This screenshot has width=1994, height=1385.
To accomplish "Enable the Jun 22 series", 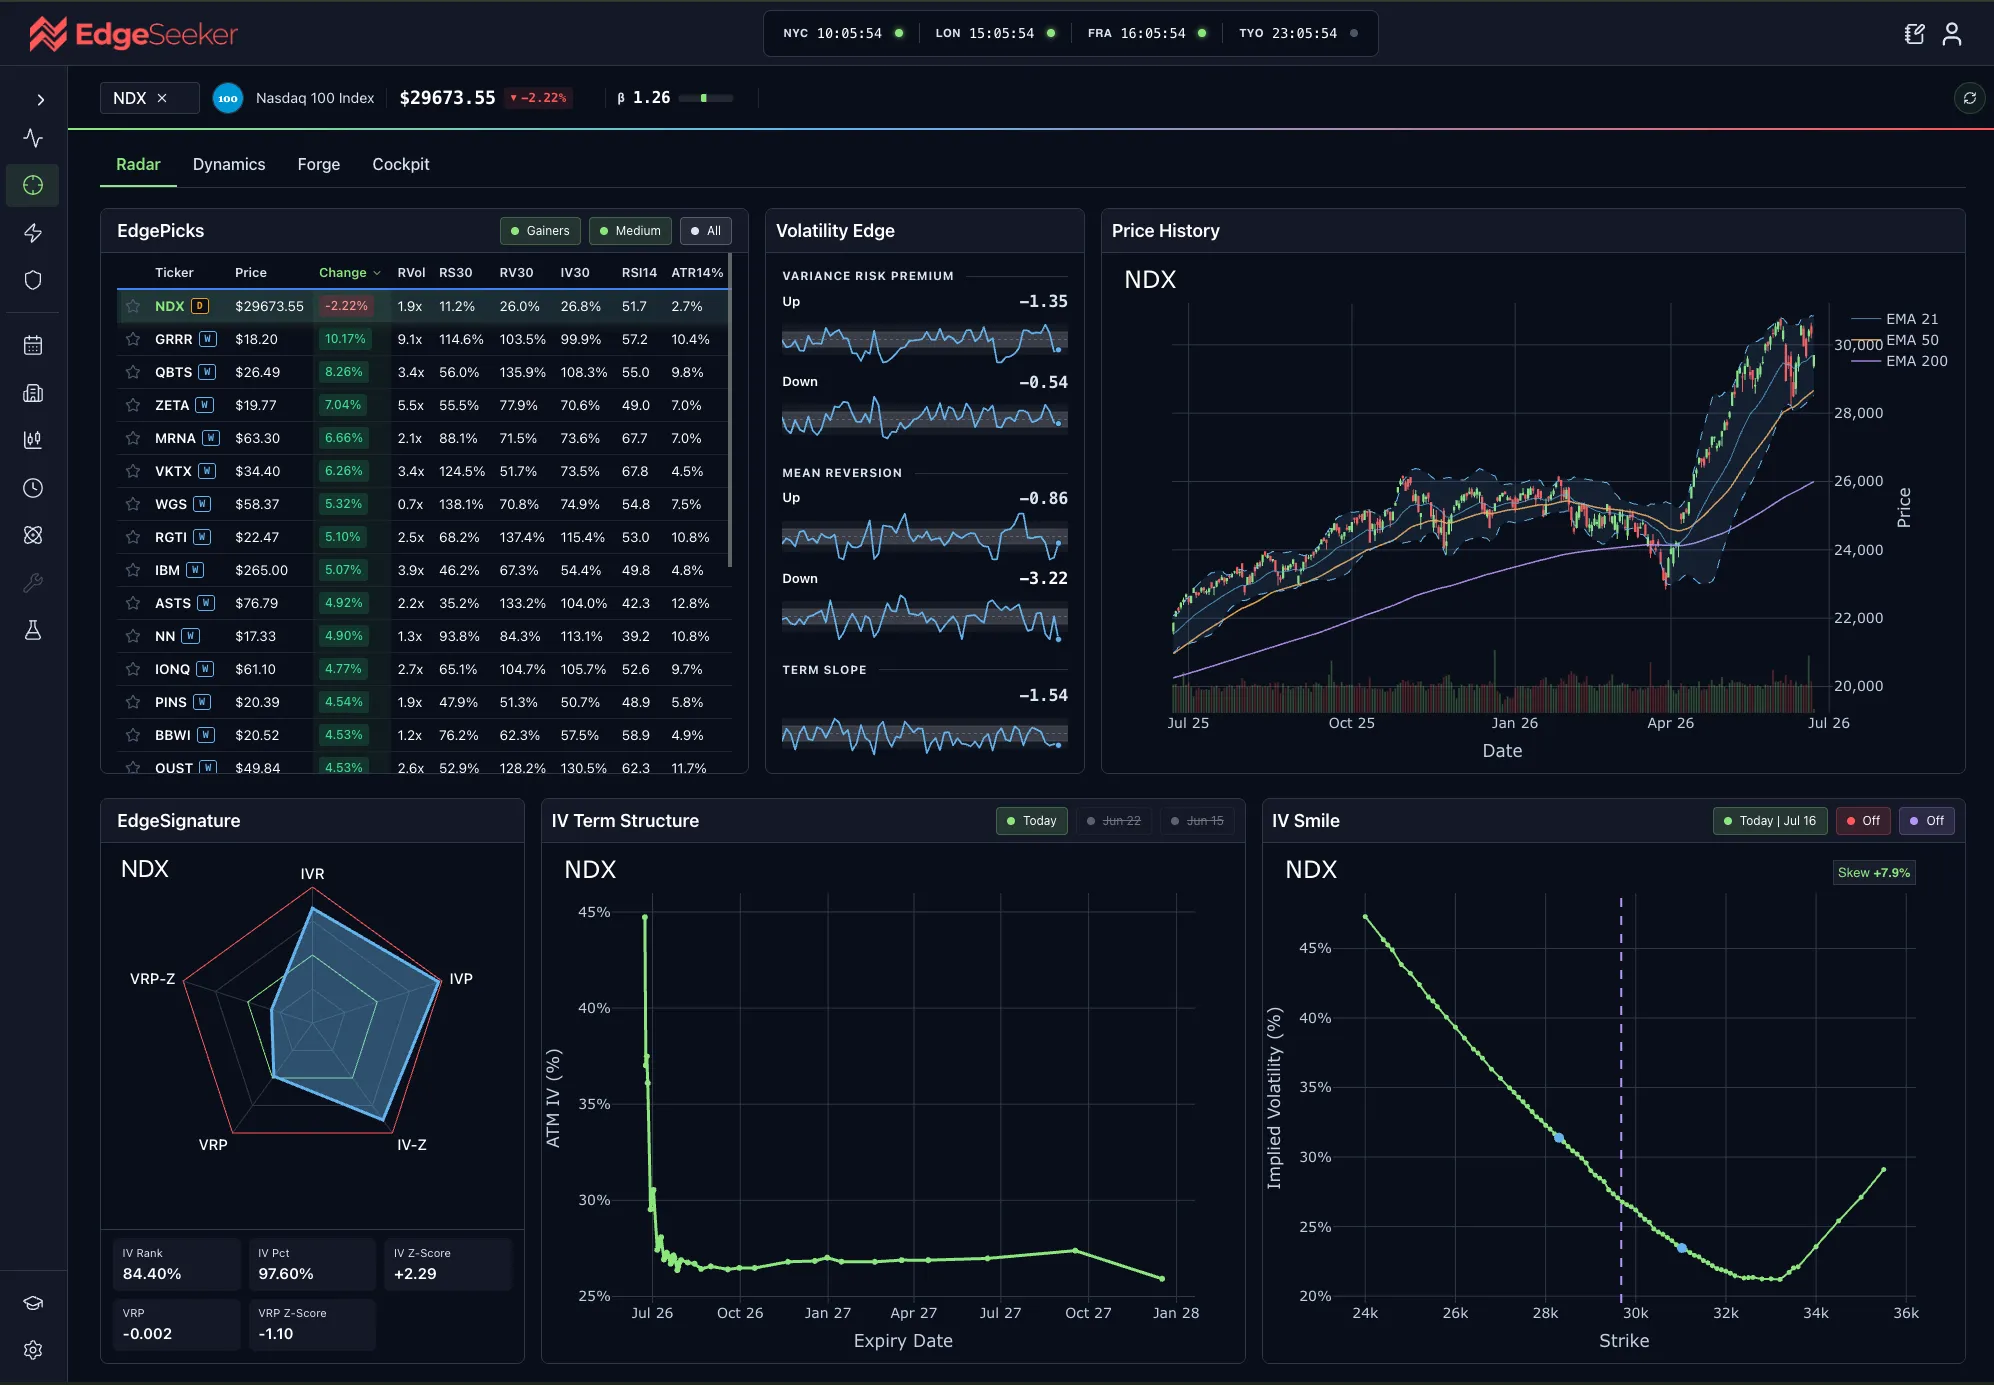I will tap(1114, 821).
